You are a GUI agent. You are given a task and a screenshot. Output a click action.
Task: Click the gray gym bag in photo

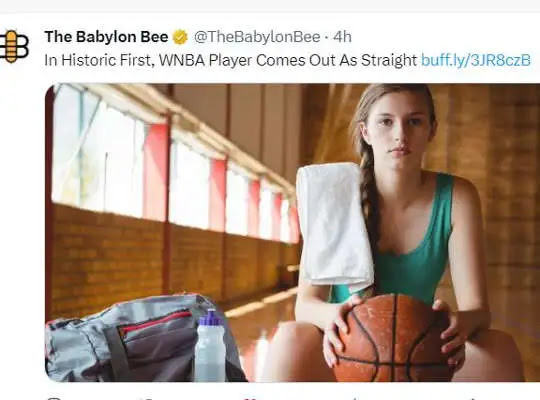click(x=138, y=339)
